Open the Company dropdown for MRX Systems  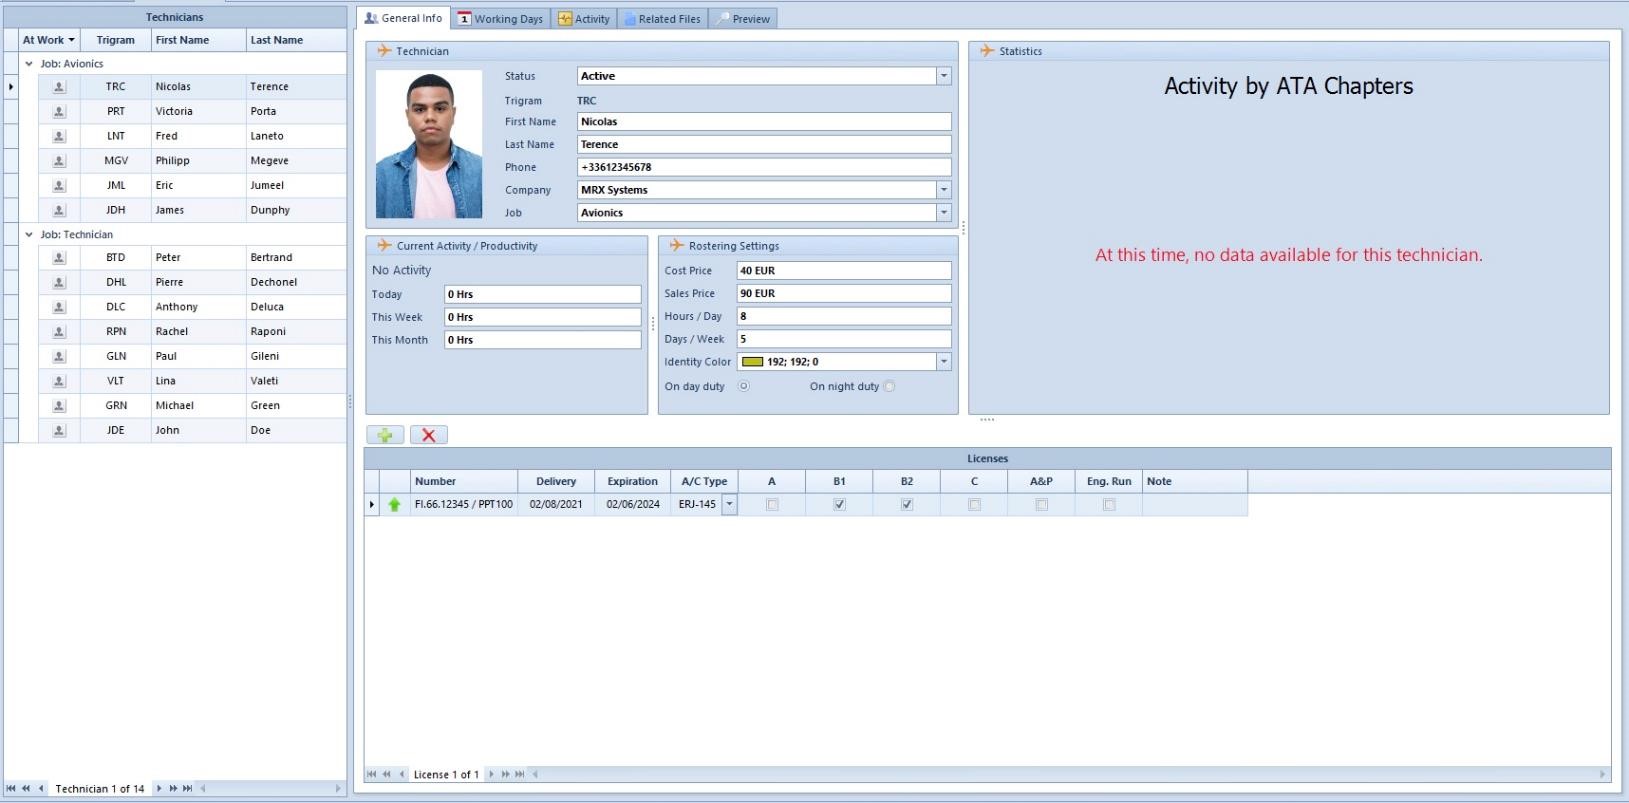point(943,190)
